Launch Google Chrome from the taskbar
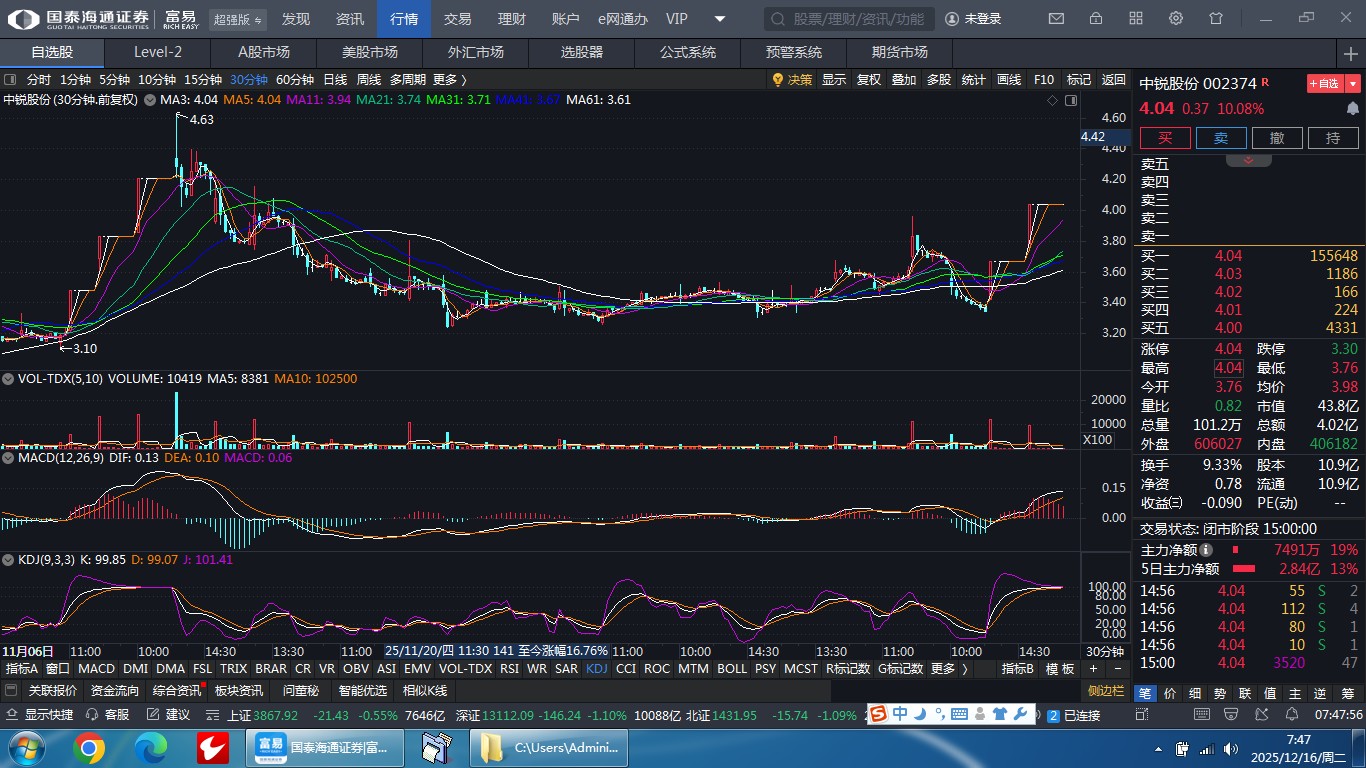 [88, 748]
